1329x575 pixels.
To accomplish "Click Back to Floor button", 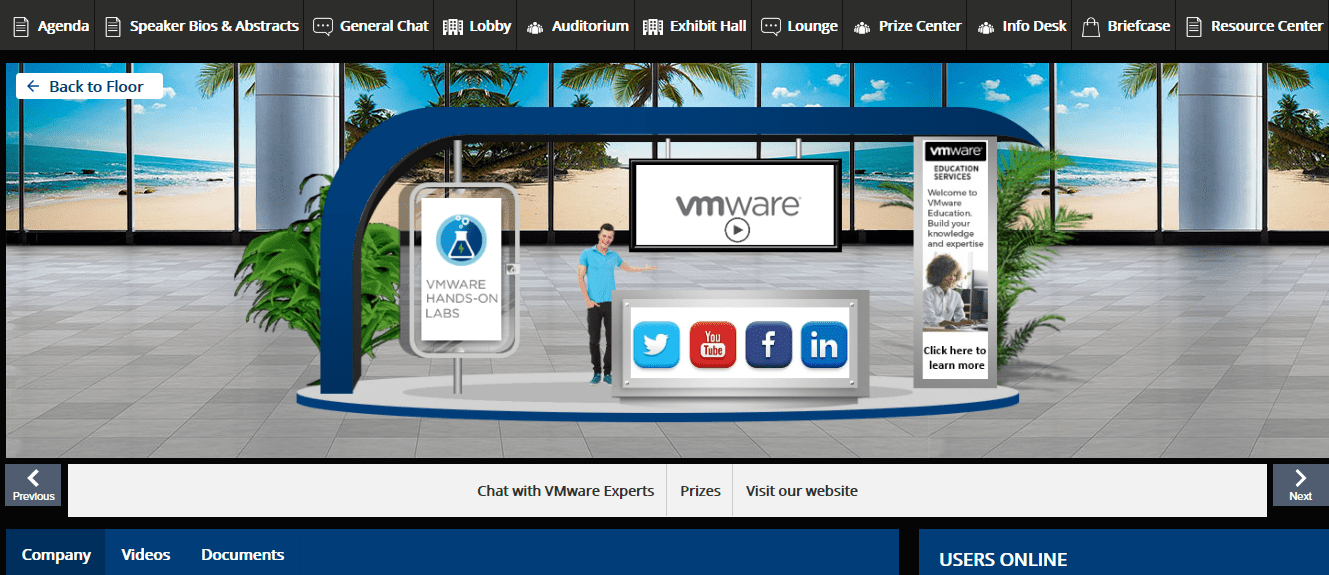I will [x=88, y=86].
